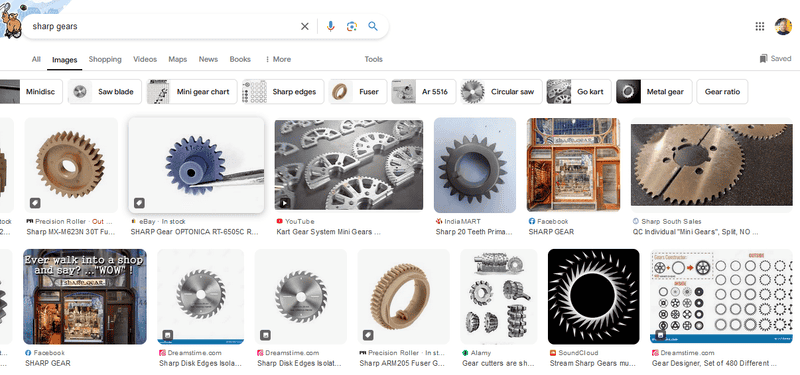This screenshot has height=375, width=800.
Task: Open Google Lens image search
Action: [352, 27]
